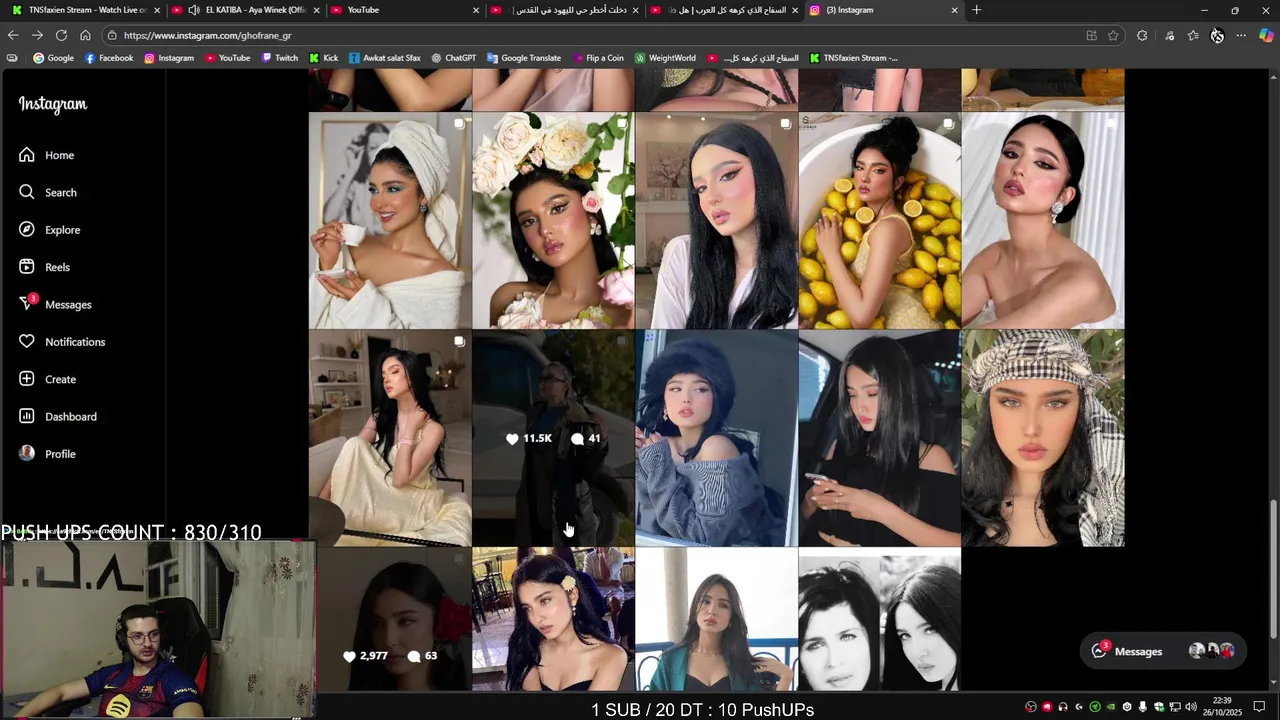Open Notifications heart in sidebar
The image size is (1280, 720).
click(x=61, y=342)
